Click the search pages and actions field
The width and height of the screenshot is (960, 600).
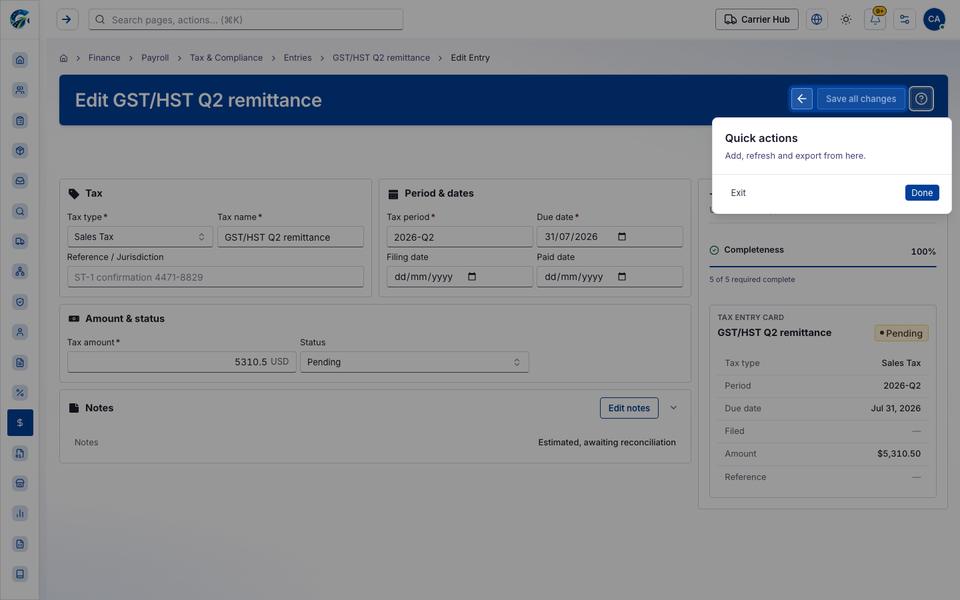pyautogui.click(x=246, y=20)
